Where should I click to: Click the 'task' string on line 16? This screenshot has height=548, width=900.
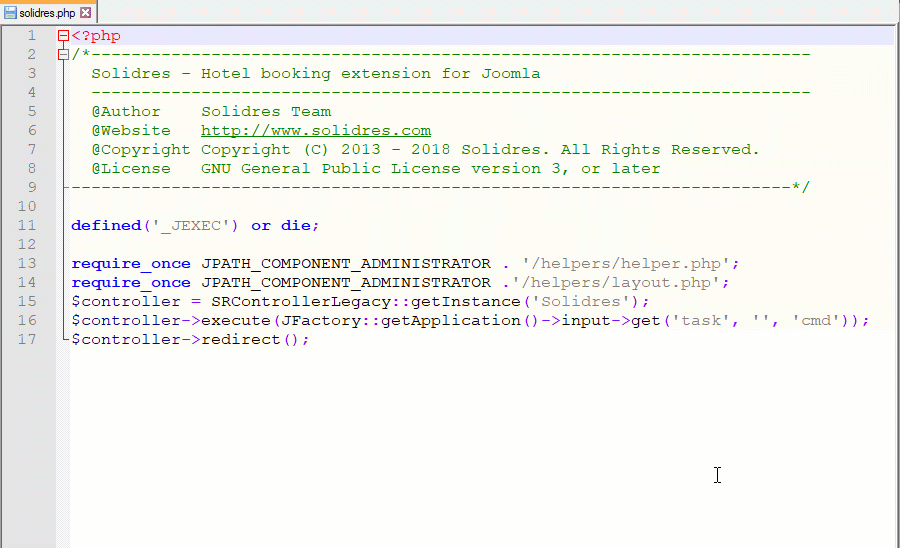click(701, 320)
